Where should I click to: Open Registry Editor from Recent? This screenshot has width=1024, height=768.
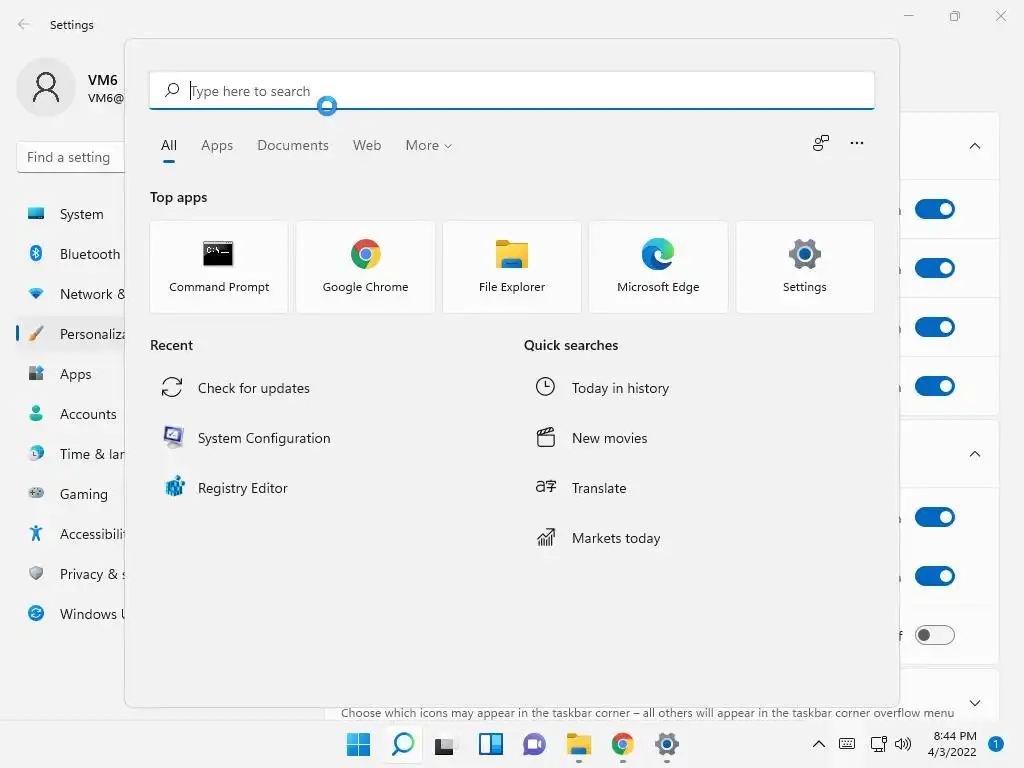pyautogui.click(x=225, y=488)
